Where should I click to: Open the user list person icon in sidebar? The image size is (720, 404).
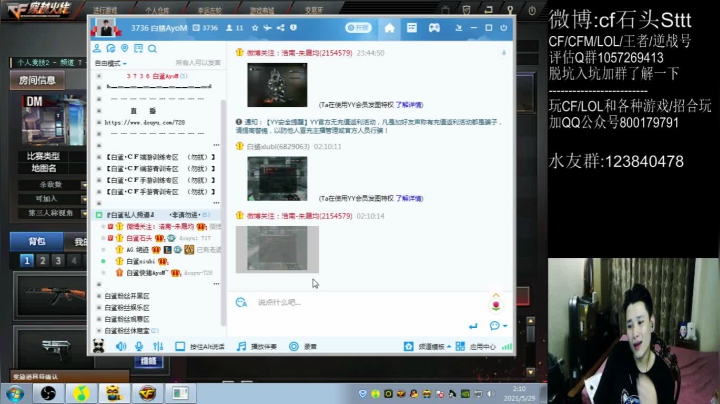(97, 48)
